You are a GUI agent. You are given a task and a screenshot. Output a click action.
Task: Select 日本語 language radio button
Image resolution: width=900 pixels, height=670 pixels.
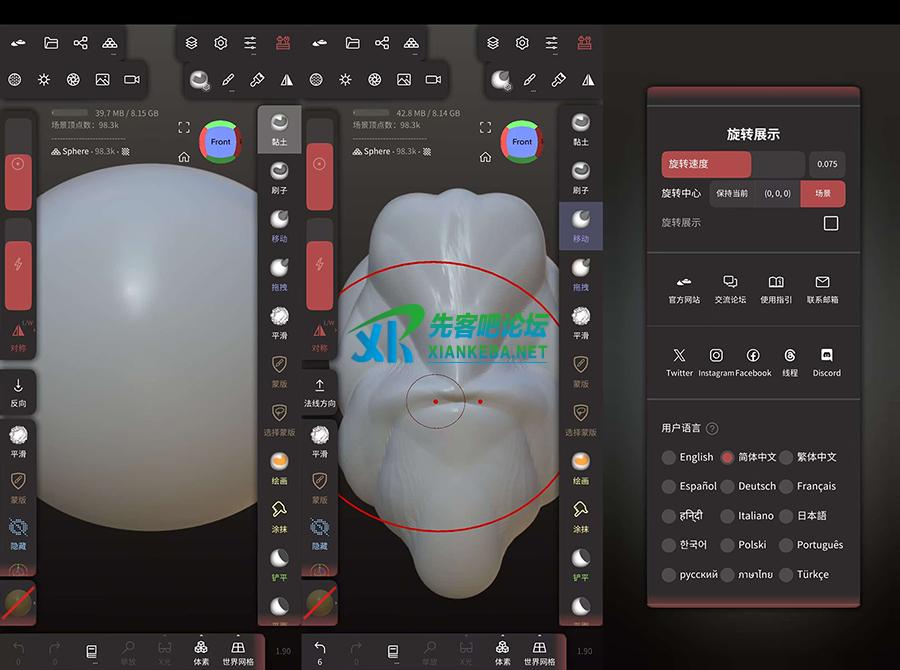click(787, 516)
